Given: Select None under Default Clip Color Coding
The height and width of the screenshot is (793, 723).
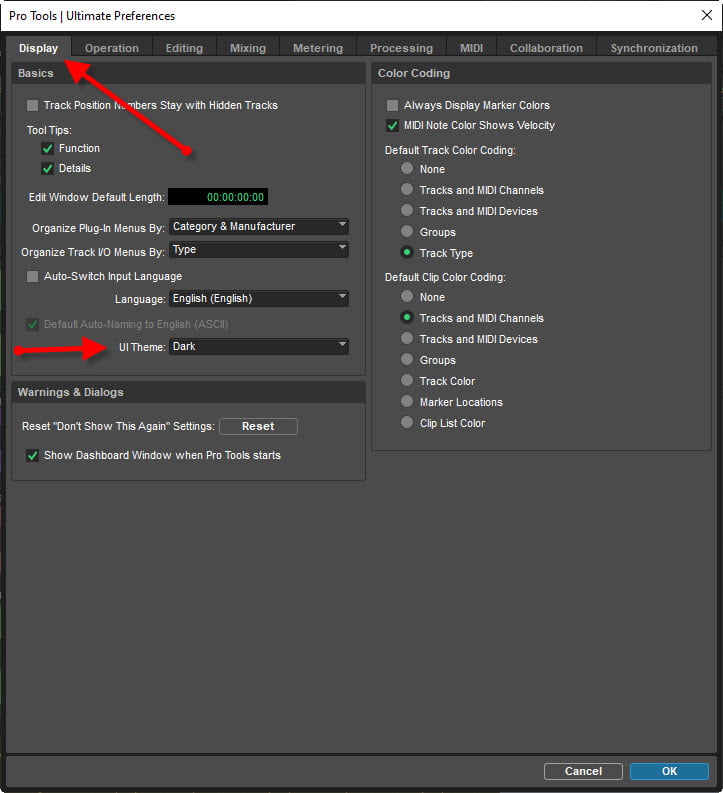Looking at the screenshot, I should click(x=407, y=296).
